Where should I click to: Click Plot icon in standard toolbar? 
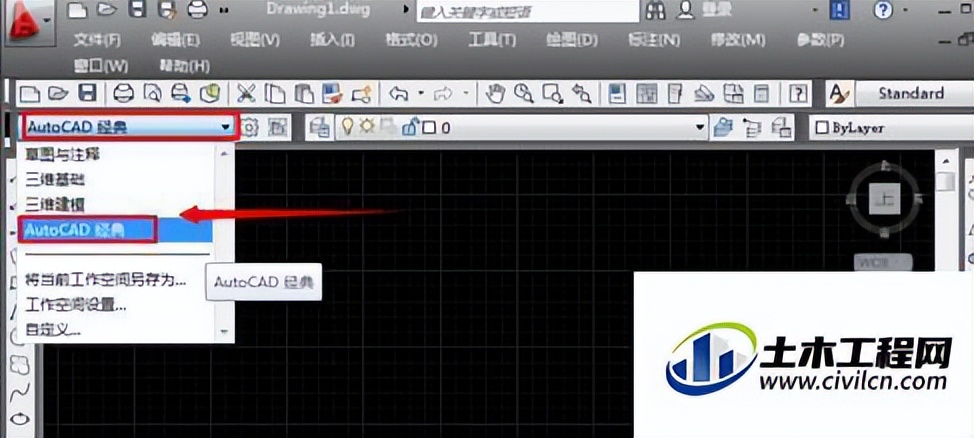tap(124, 94)
